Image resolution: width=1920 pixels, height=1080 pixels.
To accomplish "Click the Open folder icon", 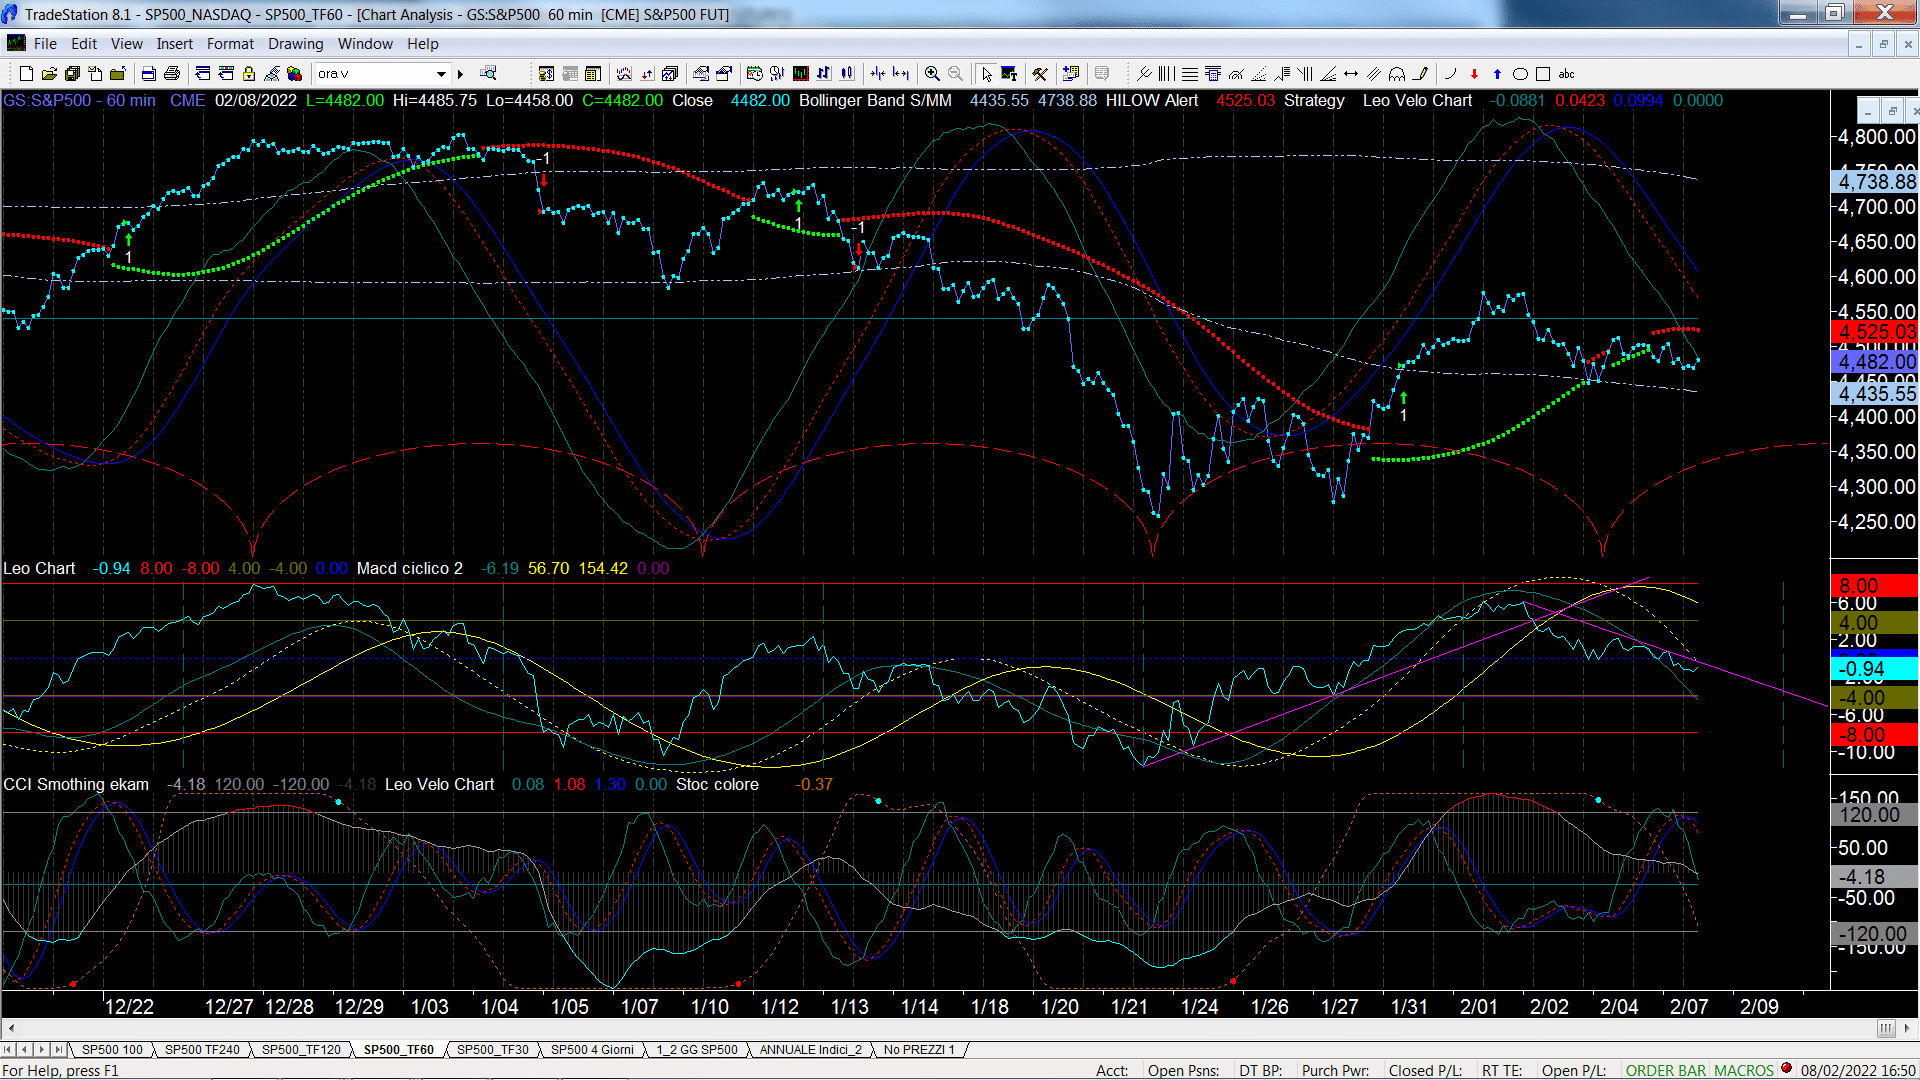I will [x=49, y=74].
